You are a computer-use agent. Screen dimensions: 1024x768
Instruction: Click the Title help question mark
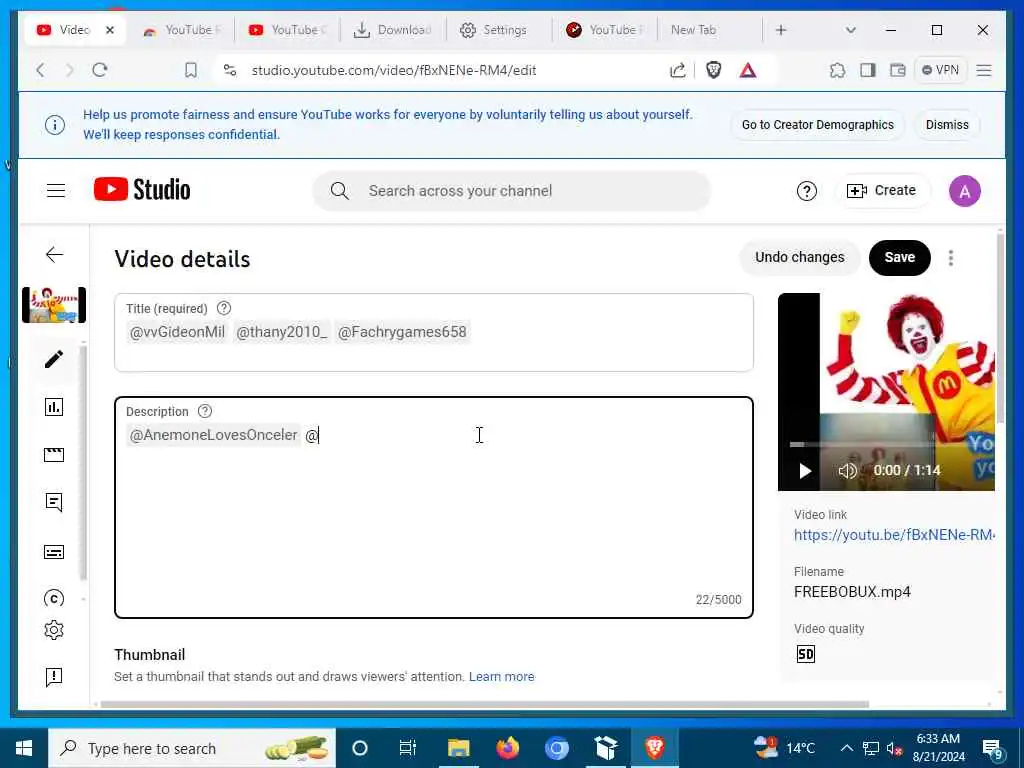[224, 308]
